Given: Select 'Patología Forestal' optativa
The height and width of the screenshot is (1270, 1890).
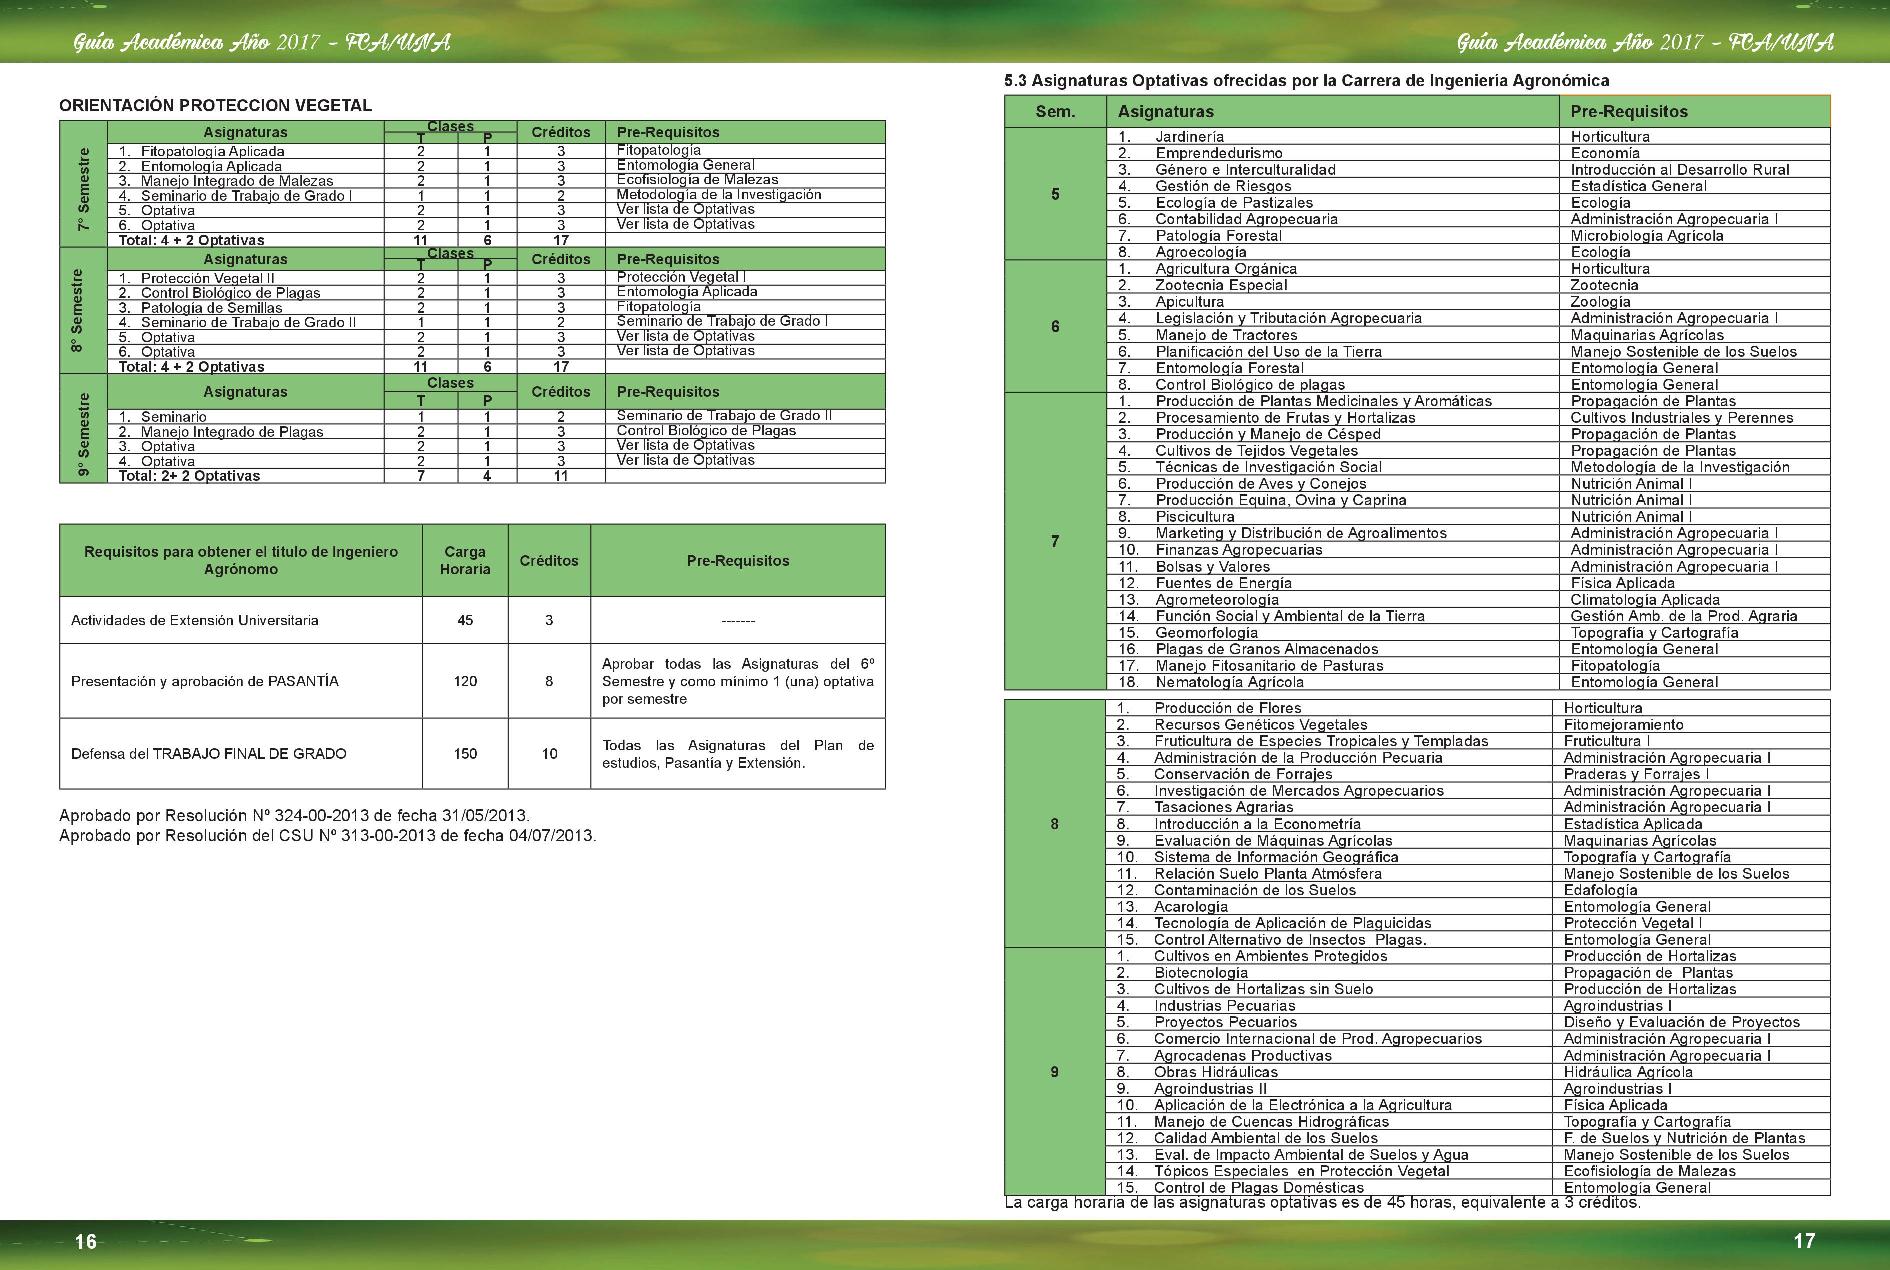Looking at the screenshot, I should pos(1218,236).
